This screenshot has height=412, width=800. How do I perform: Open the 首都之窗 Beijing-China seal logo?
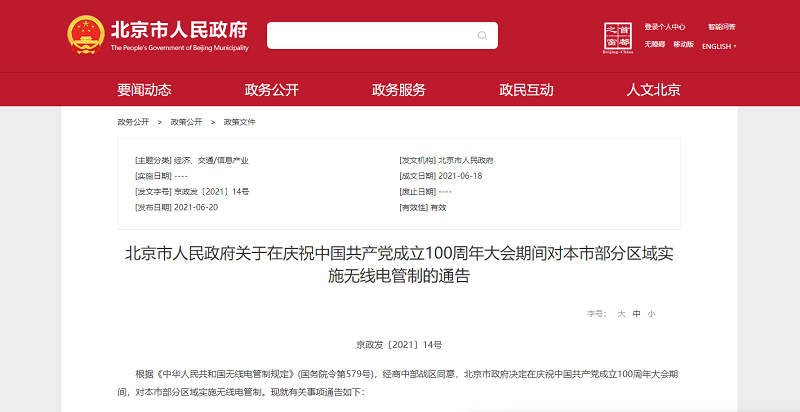[x=618, y=38]
